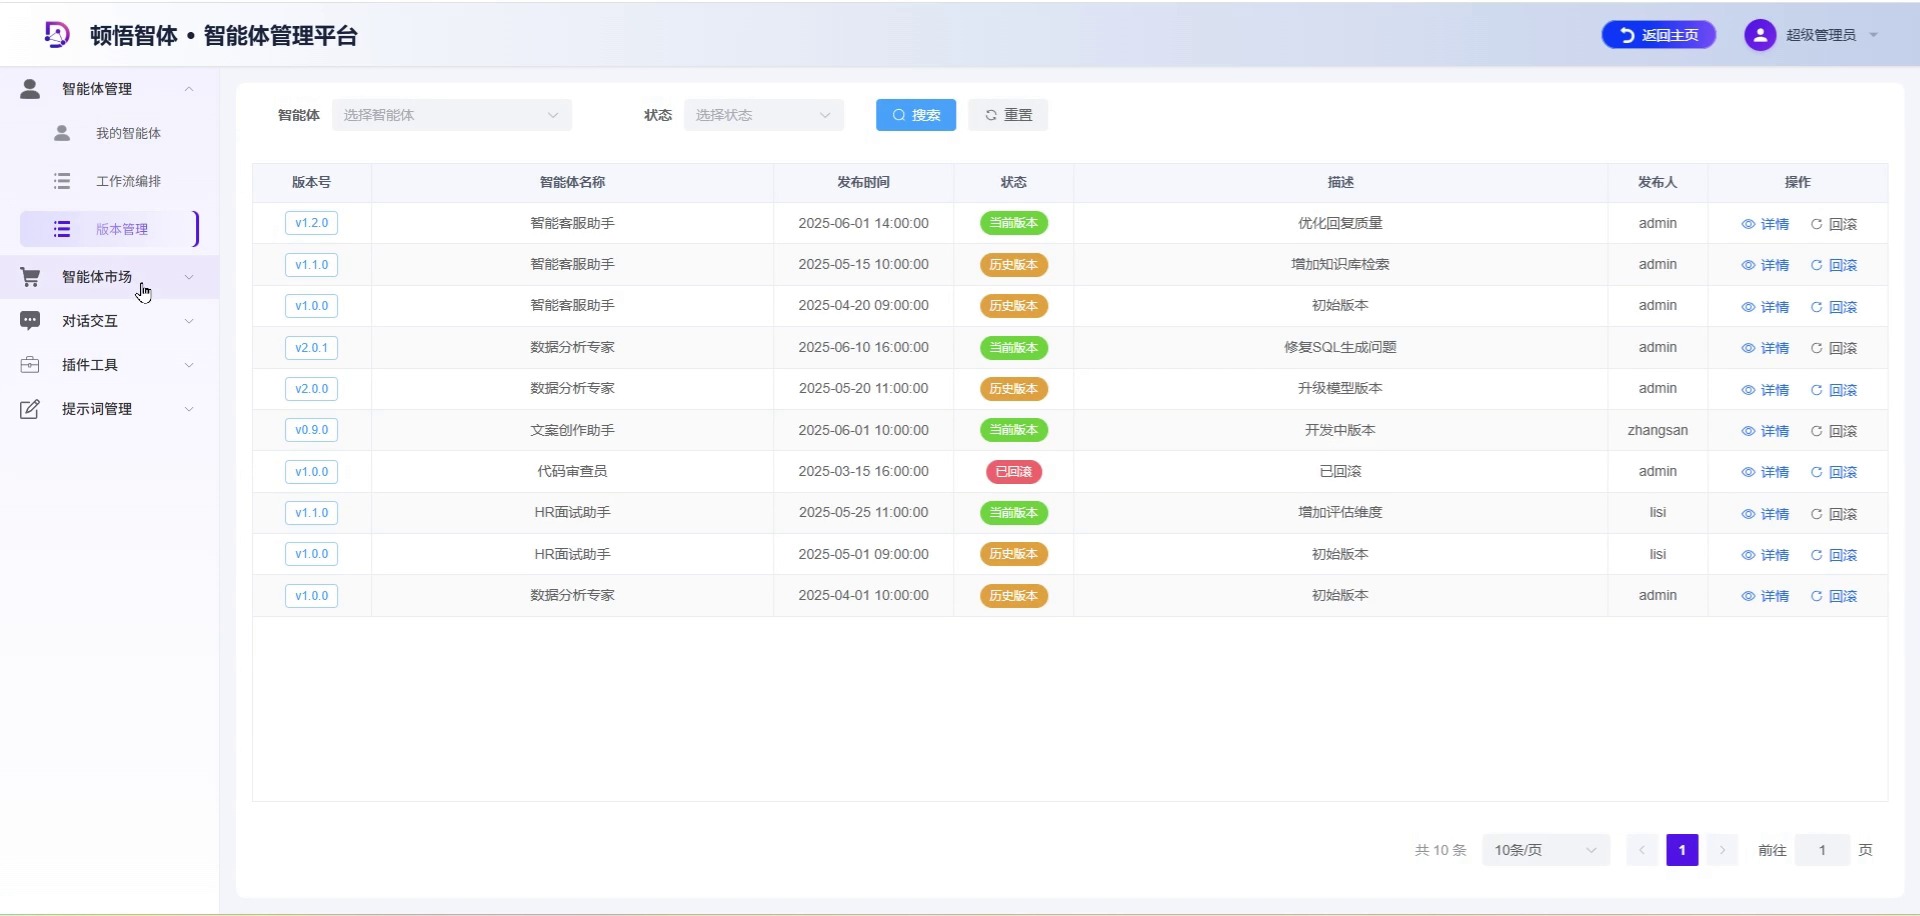Click the 我的智能体 person icon

coord(62,133)
